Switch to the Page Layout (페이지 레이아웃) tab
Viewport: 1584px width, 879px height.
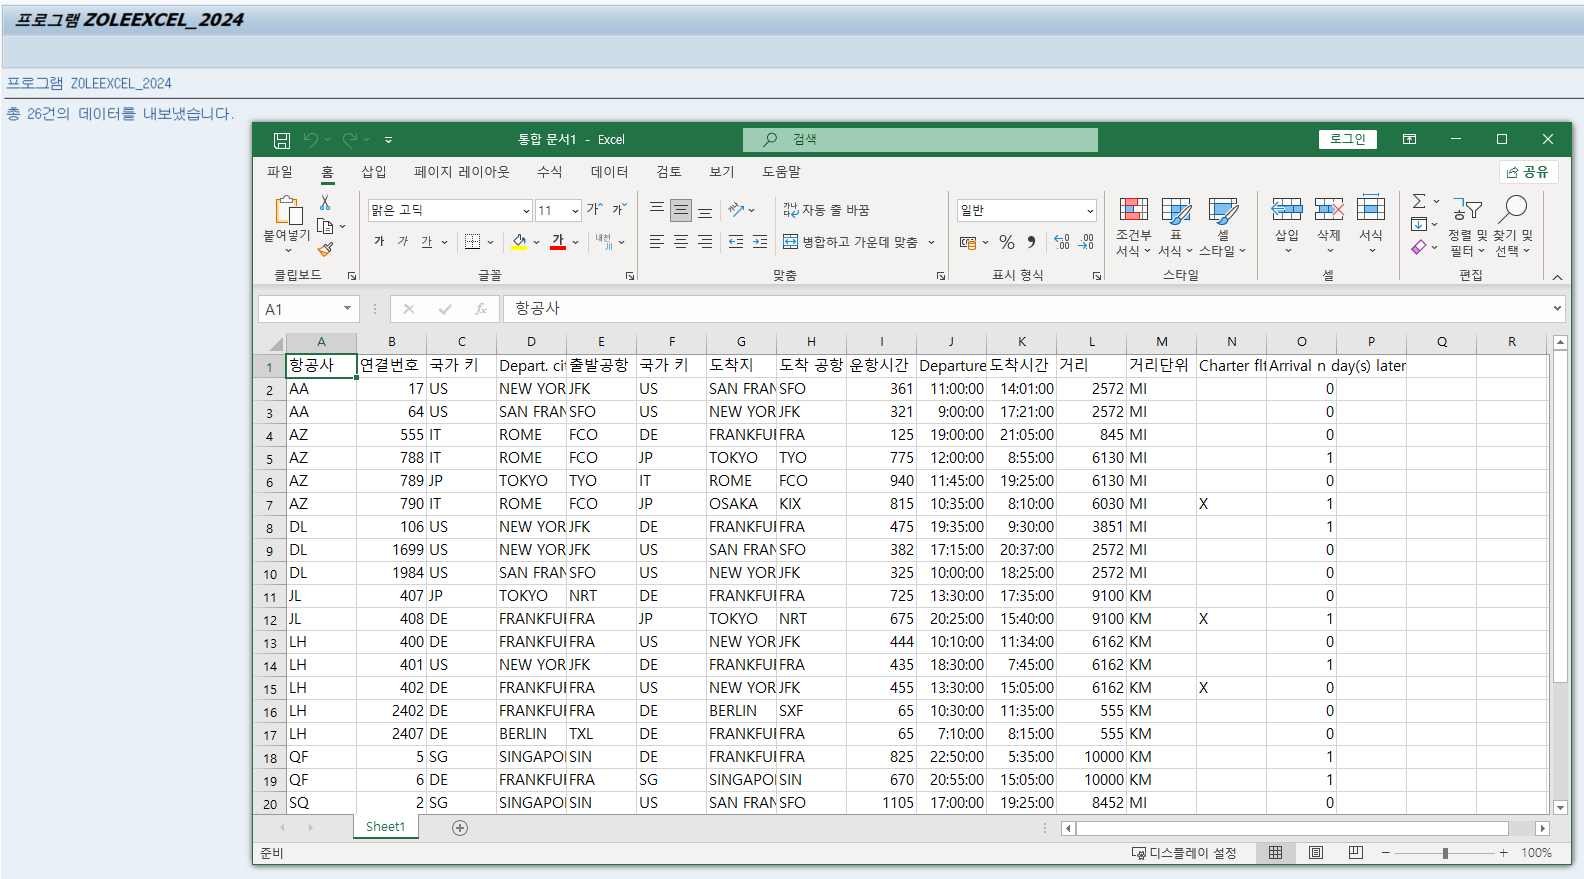(x=462, y=172)
